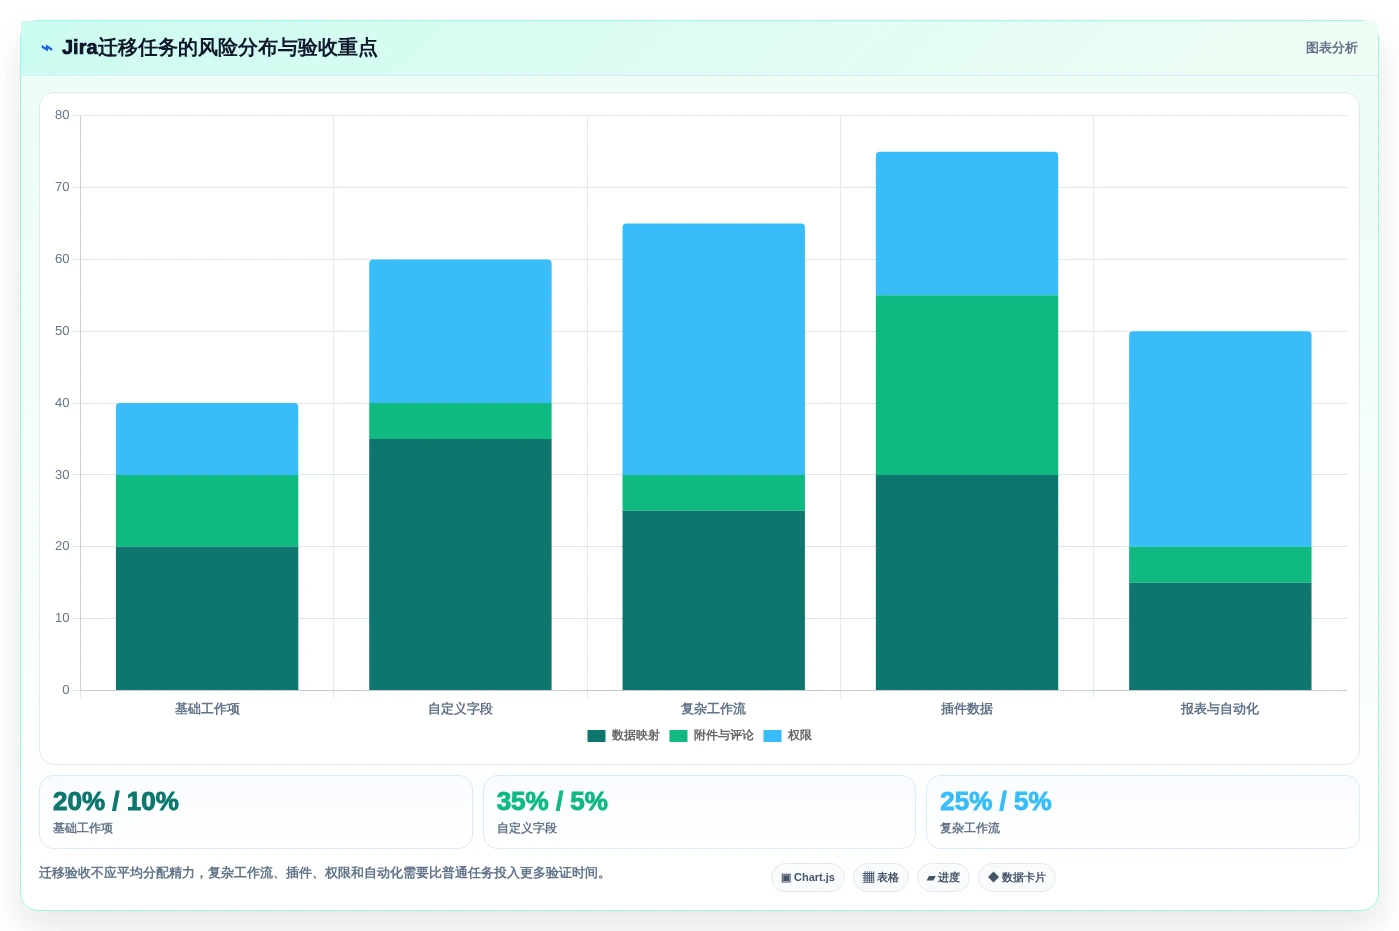Toggle 附件与评论 legend series

tap(711, 736)
